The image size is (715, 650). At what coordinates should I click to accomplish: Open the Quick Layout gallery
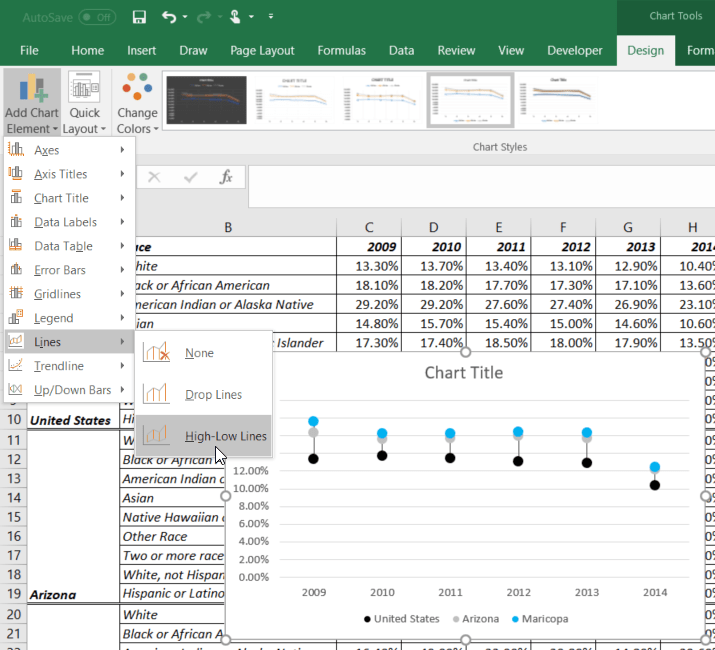pyautogui.click(x=84, y=103)
